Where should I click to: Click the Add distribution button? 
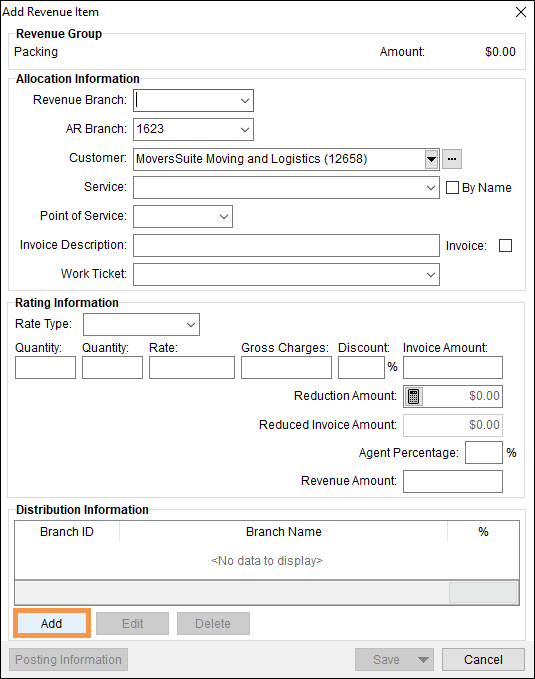(52, 624)
